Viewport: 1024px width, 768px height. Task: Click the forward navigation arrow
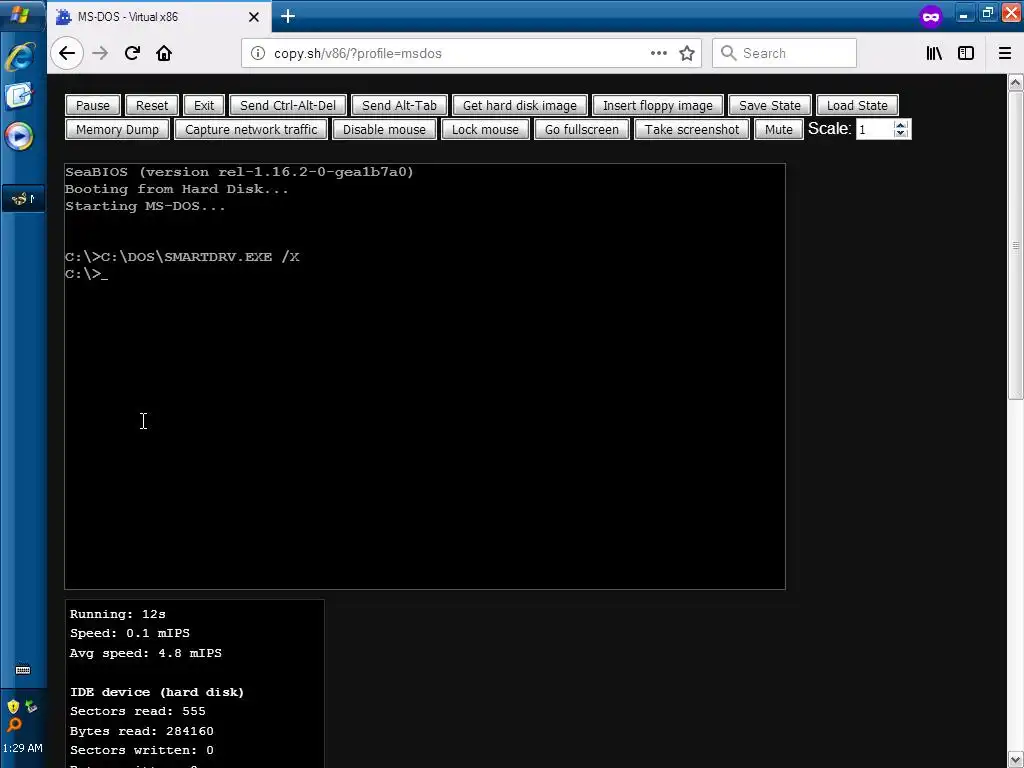click(100, 53)
